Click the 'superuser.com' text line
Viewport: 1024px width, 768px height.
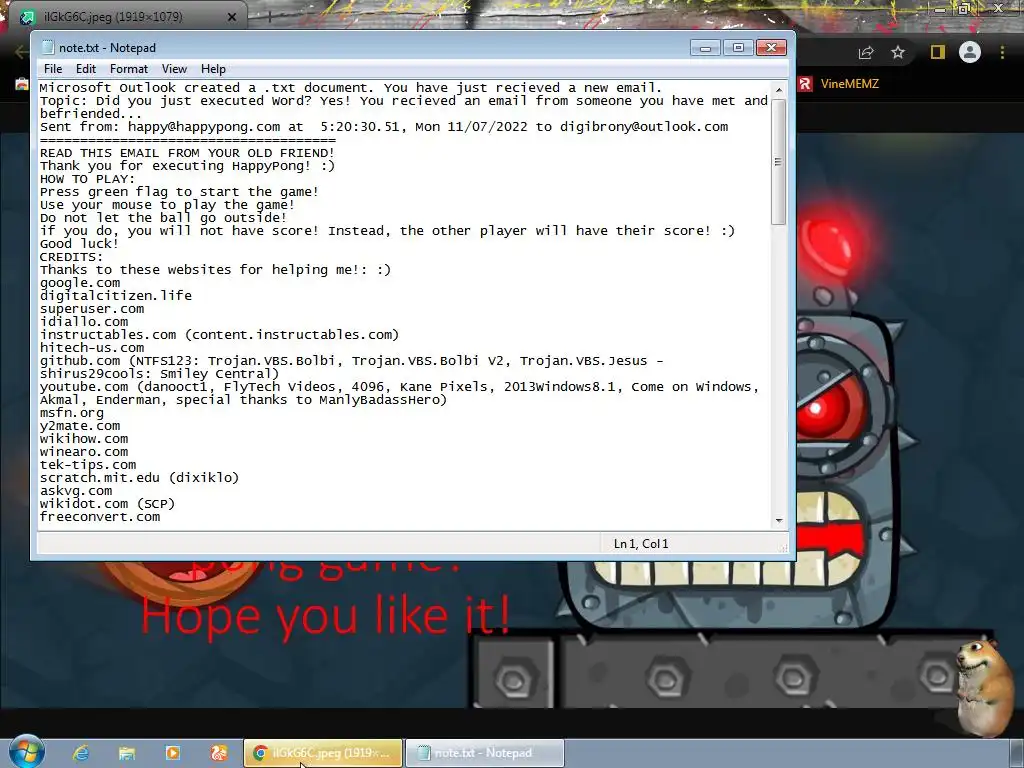(x=92, y=309)
